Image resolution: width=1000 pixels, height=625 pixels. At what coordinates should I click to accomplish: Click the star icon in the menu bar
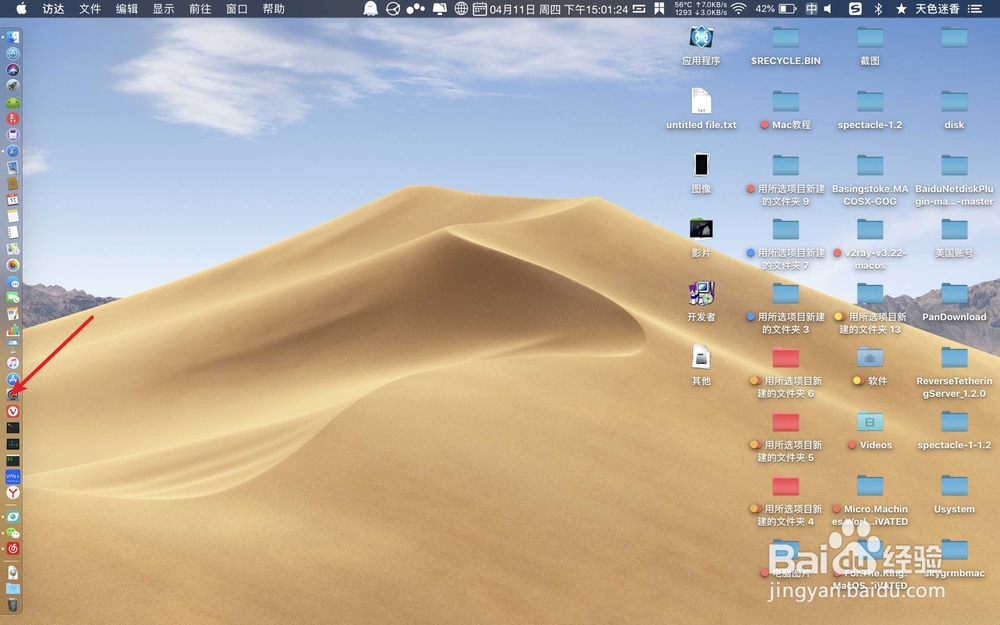click(x=899, y=9)
